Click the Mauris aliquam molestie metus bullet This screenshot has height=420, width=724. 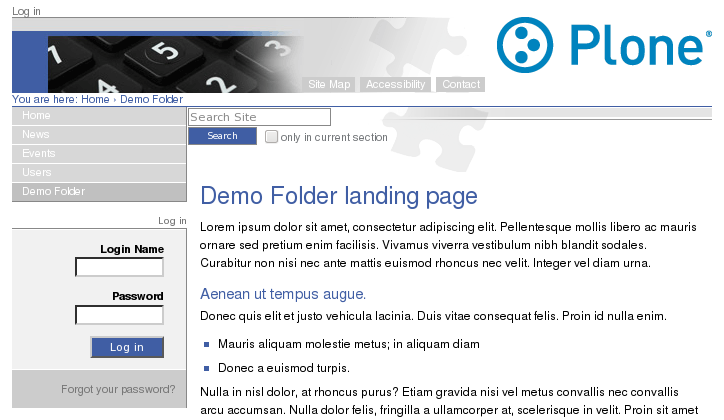click(x=349, y=344)
